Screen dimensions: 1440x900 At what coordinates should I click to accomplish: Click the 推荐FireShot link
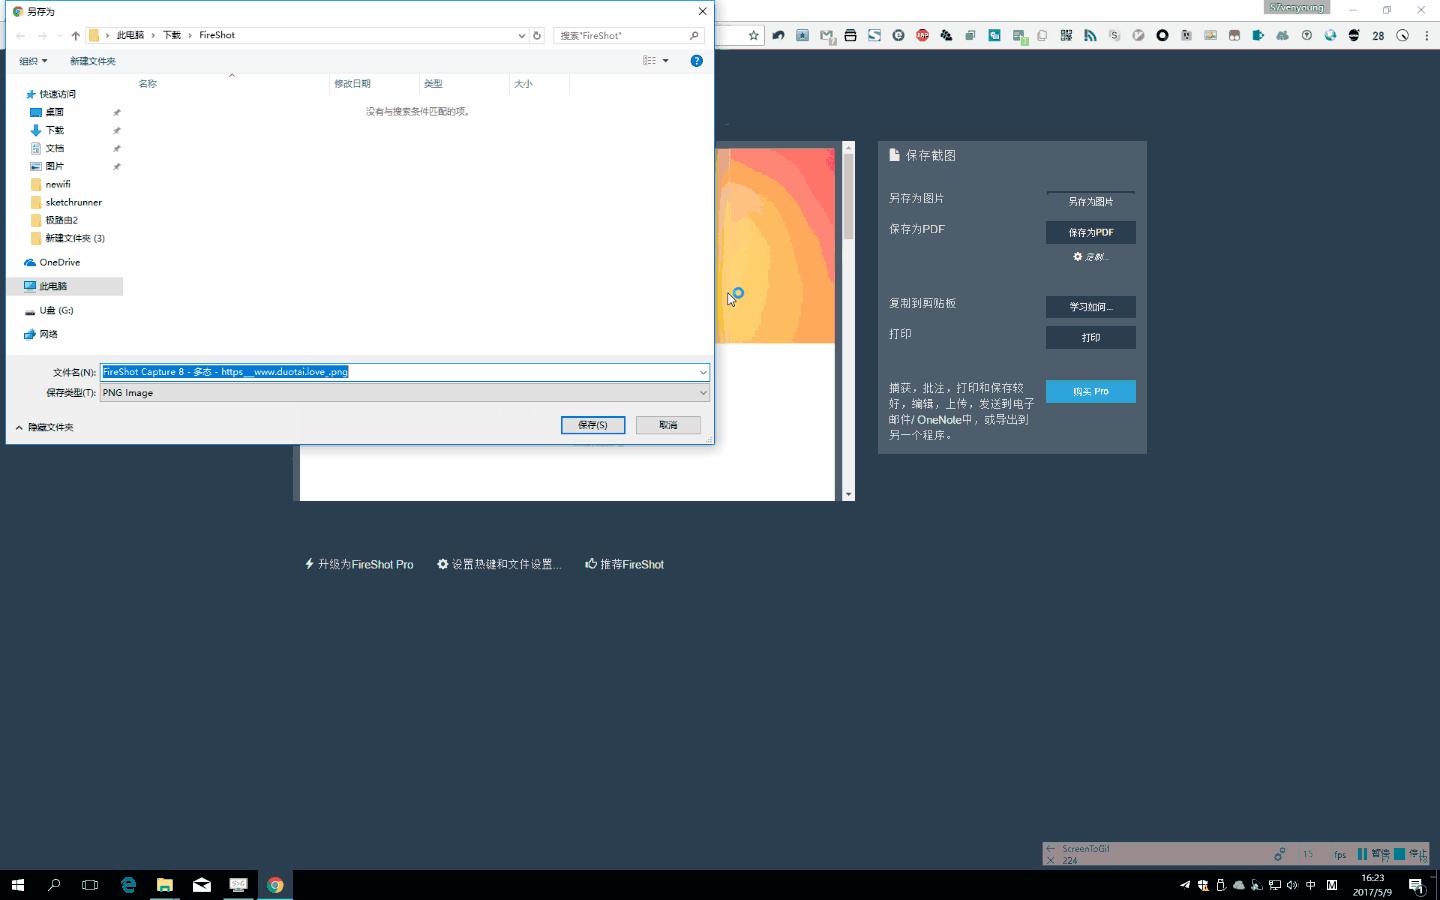pos(625,564)
